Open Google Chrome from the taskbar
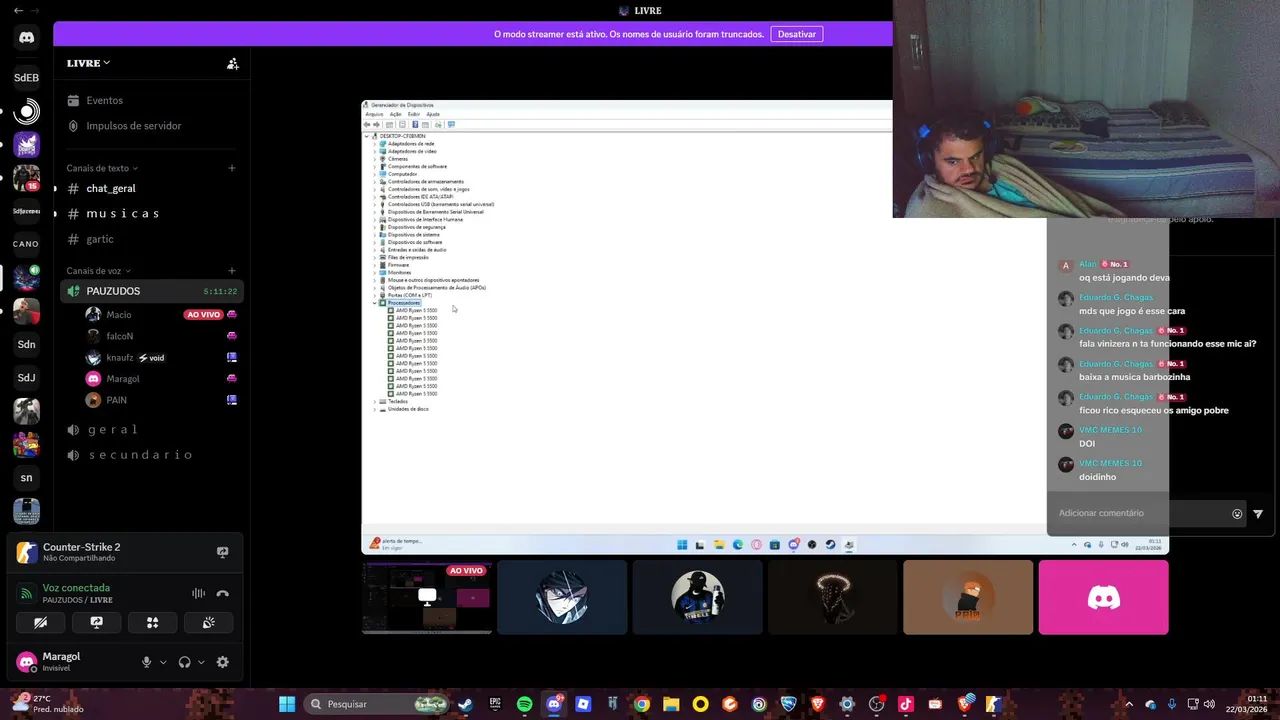The width and height of the screenshot is (1280, 720). pyautogui.click(x=641, y=704)
